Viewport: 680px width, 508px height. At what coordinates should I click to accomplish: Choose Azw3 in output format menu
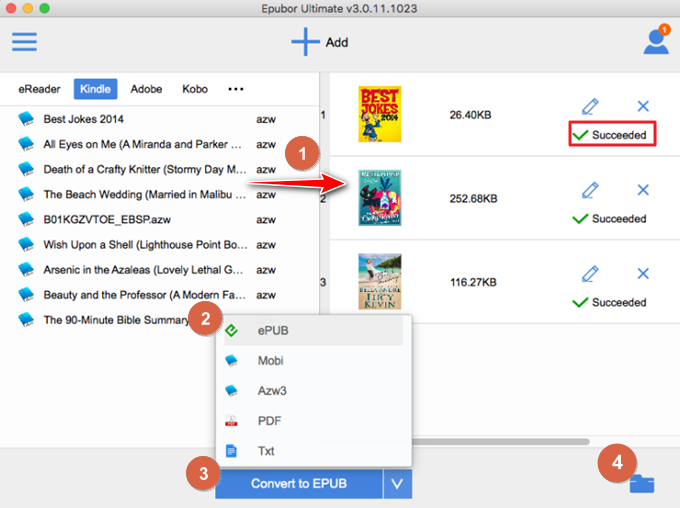pos(314,391)
